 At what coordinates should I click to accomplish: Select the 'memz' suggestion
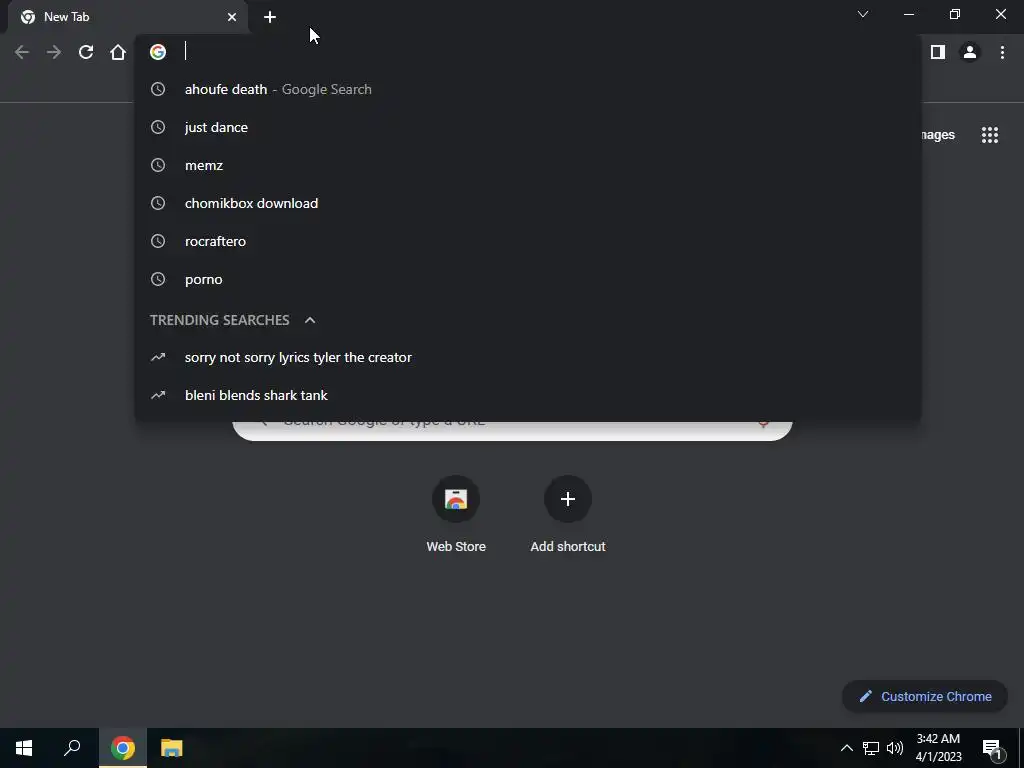[x=528, y=165]
